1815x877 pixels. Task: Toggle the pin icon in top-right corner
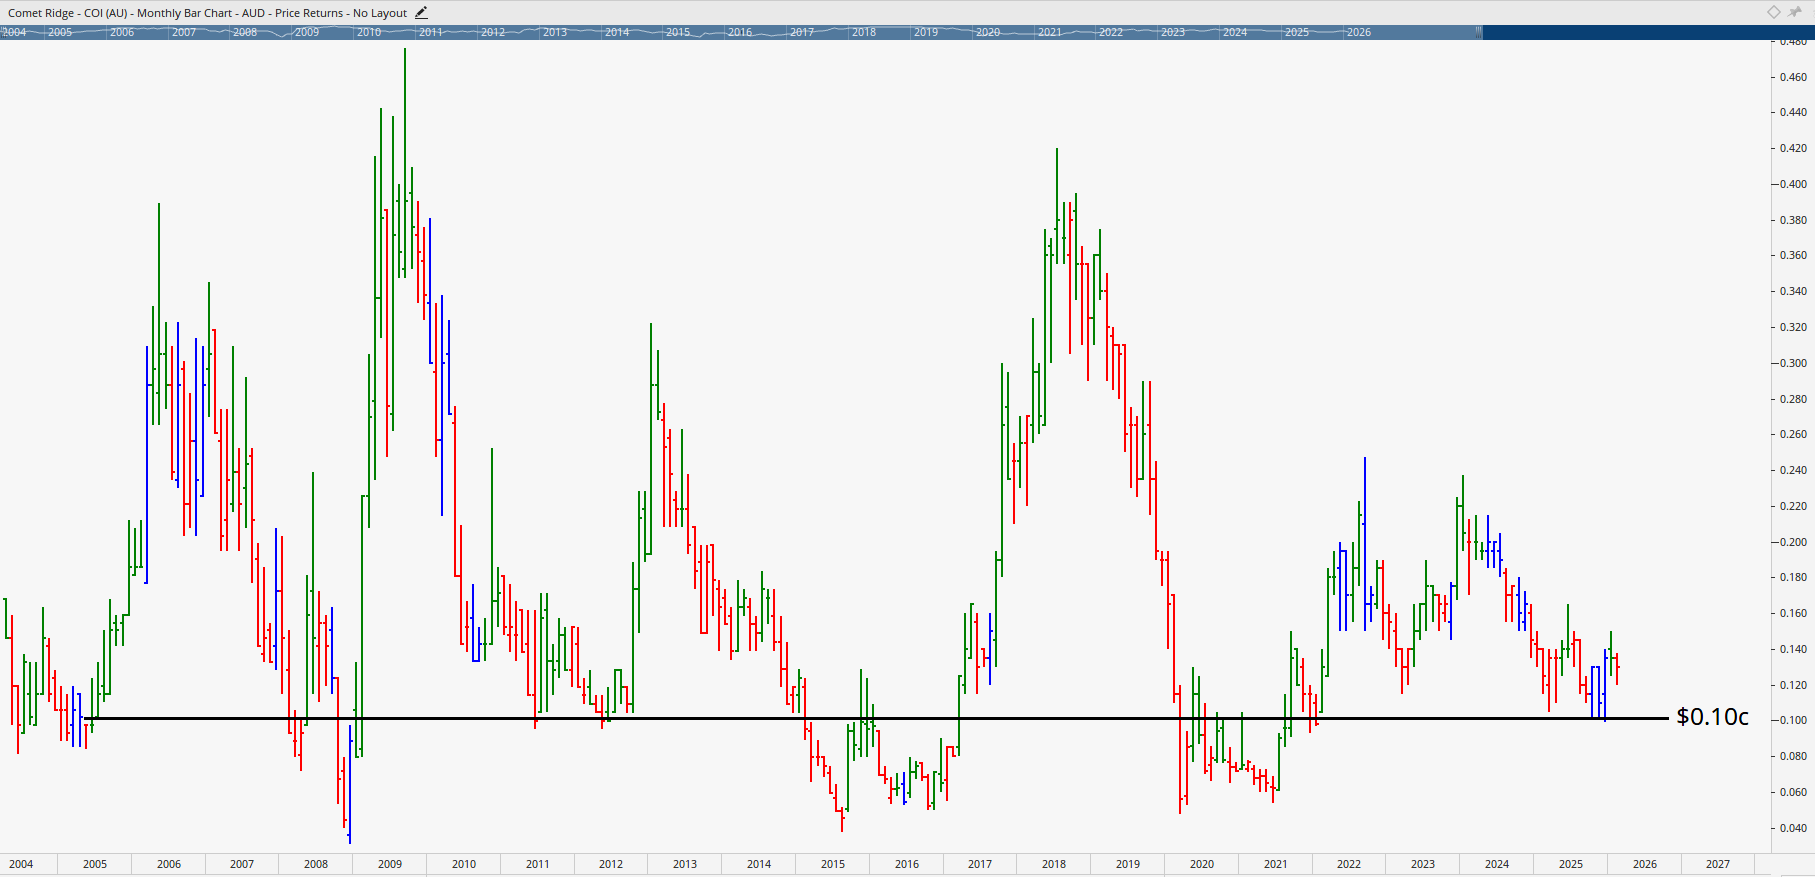[1794, 12]
